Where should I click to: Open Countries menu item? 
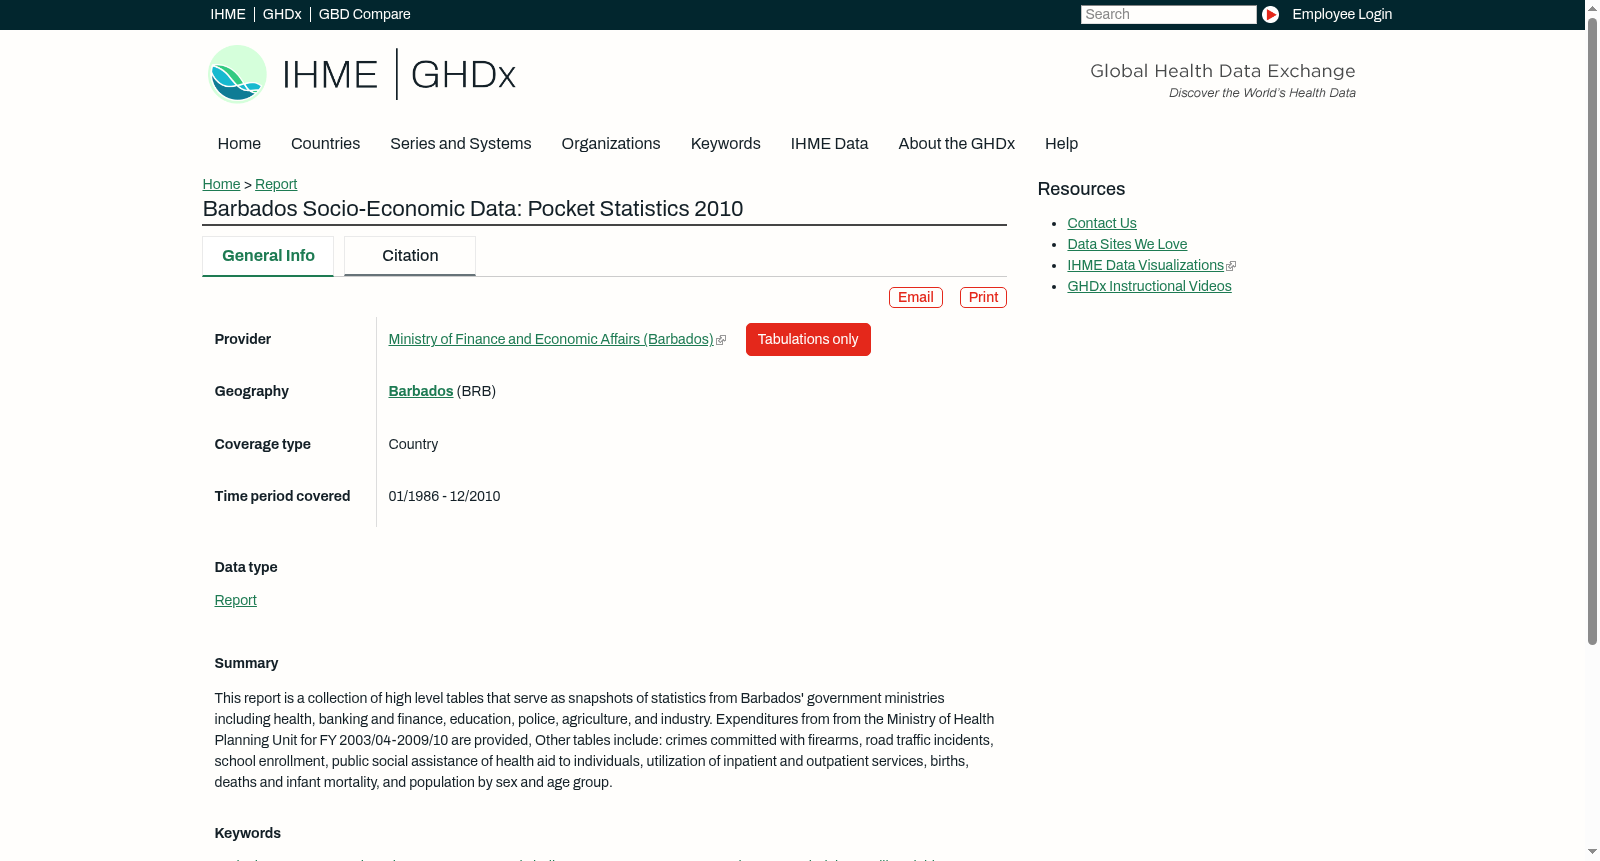pos(325,144)
